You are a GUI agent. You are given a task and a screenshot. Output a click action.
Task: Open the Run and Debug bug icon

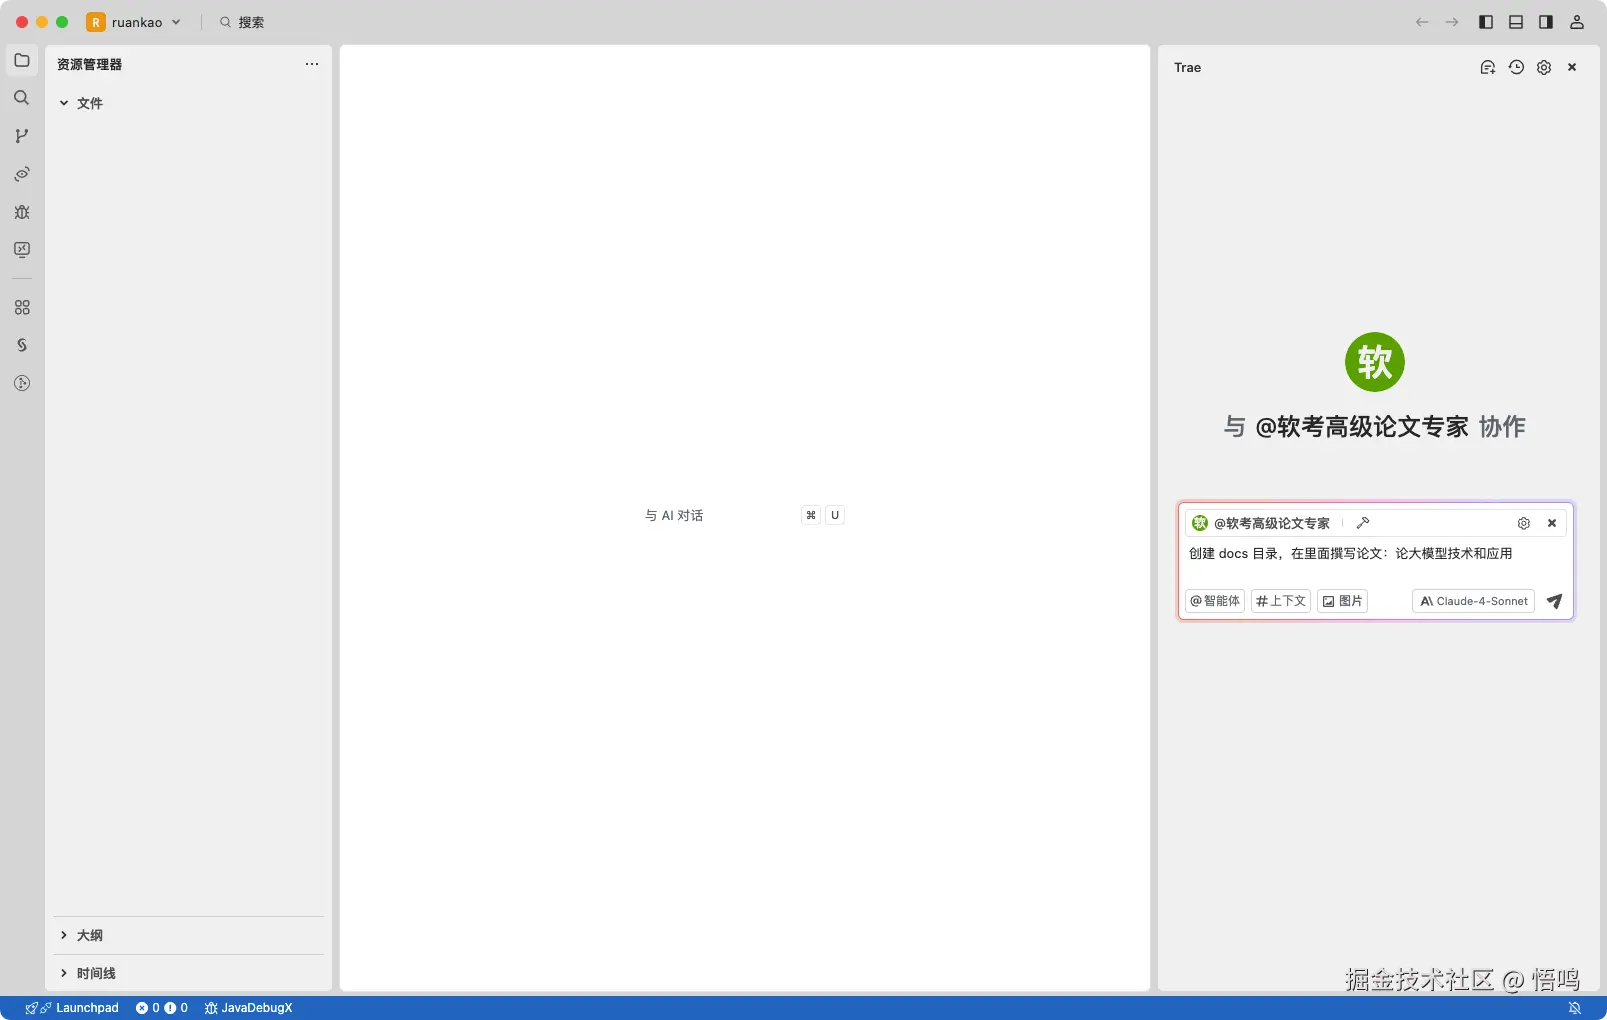click(x=22, y=212)
